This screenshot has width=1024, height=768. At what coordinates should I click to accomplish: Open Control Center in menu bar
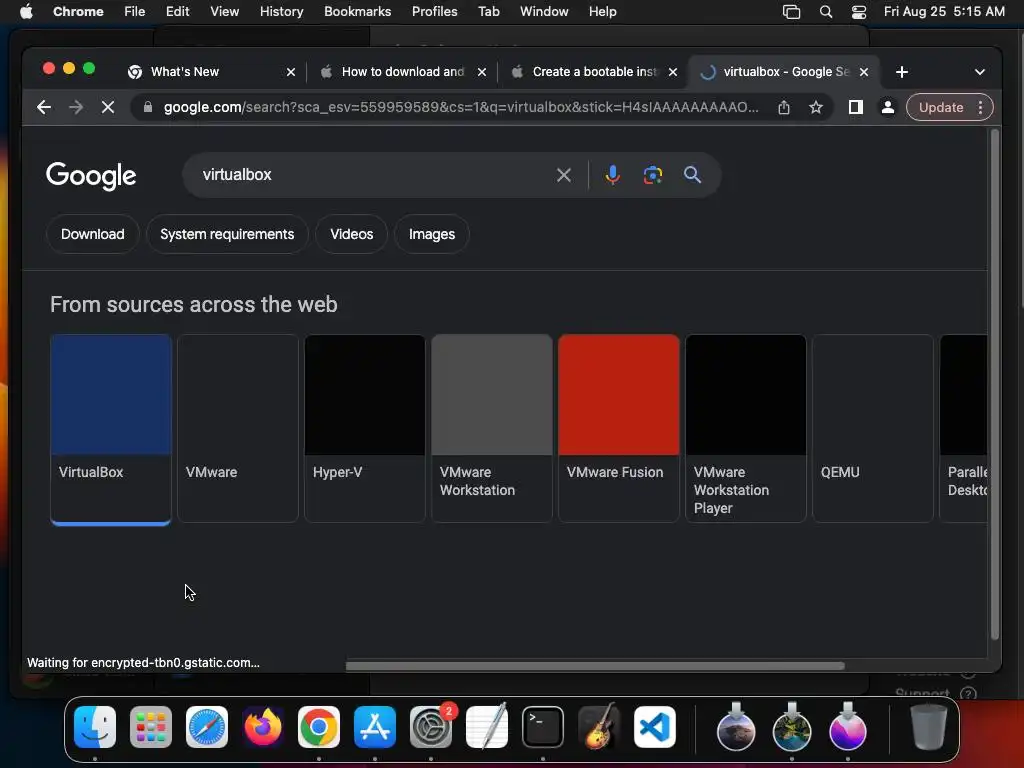point(859,11)
